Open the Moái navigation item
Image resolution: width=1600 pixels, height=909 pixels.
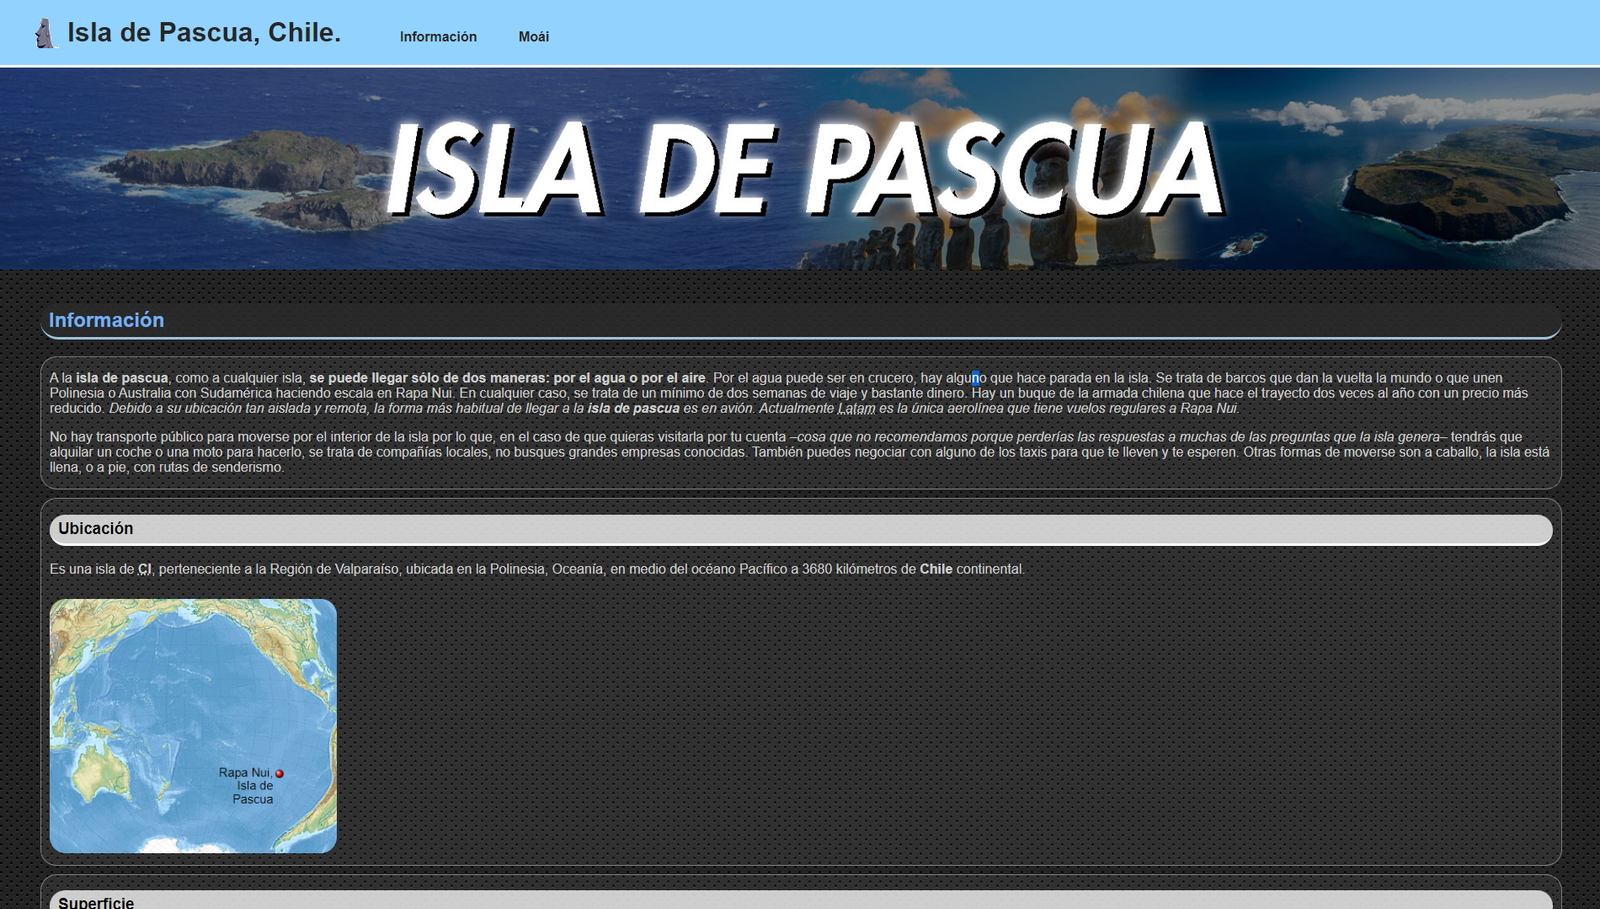[533, 37]
